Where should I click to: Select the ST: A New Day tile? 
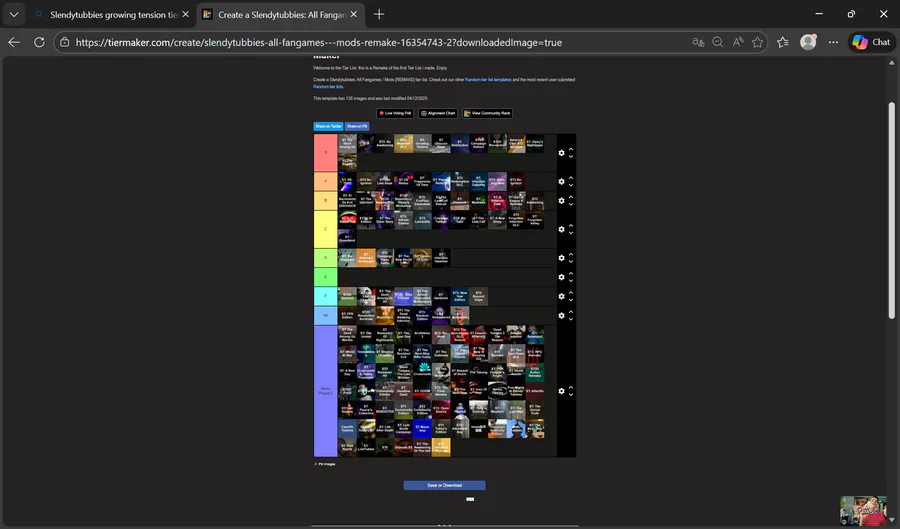pyautogui.click(x=347, y=372)
